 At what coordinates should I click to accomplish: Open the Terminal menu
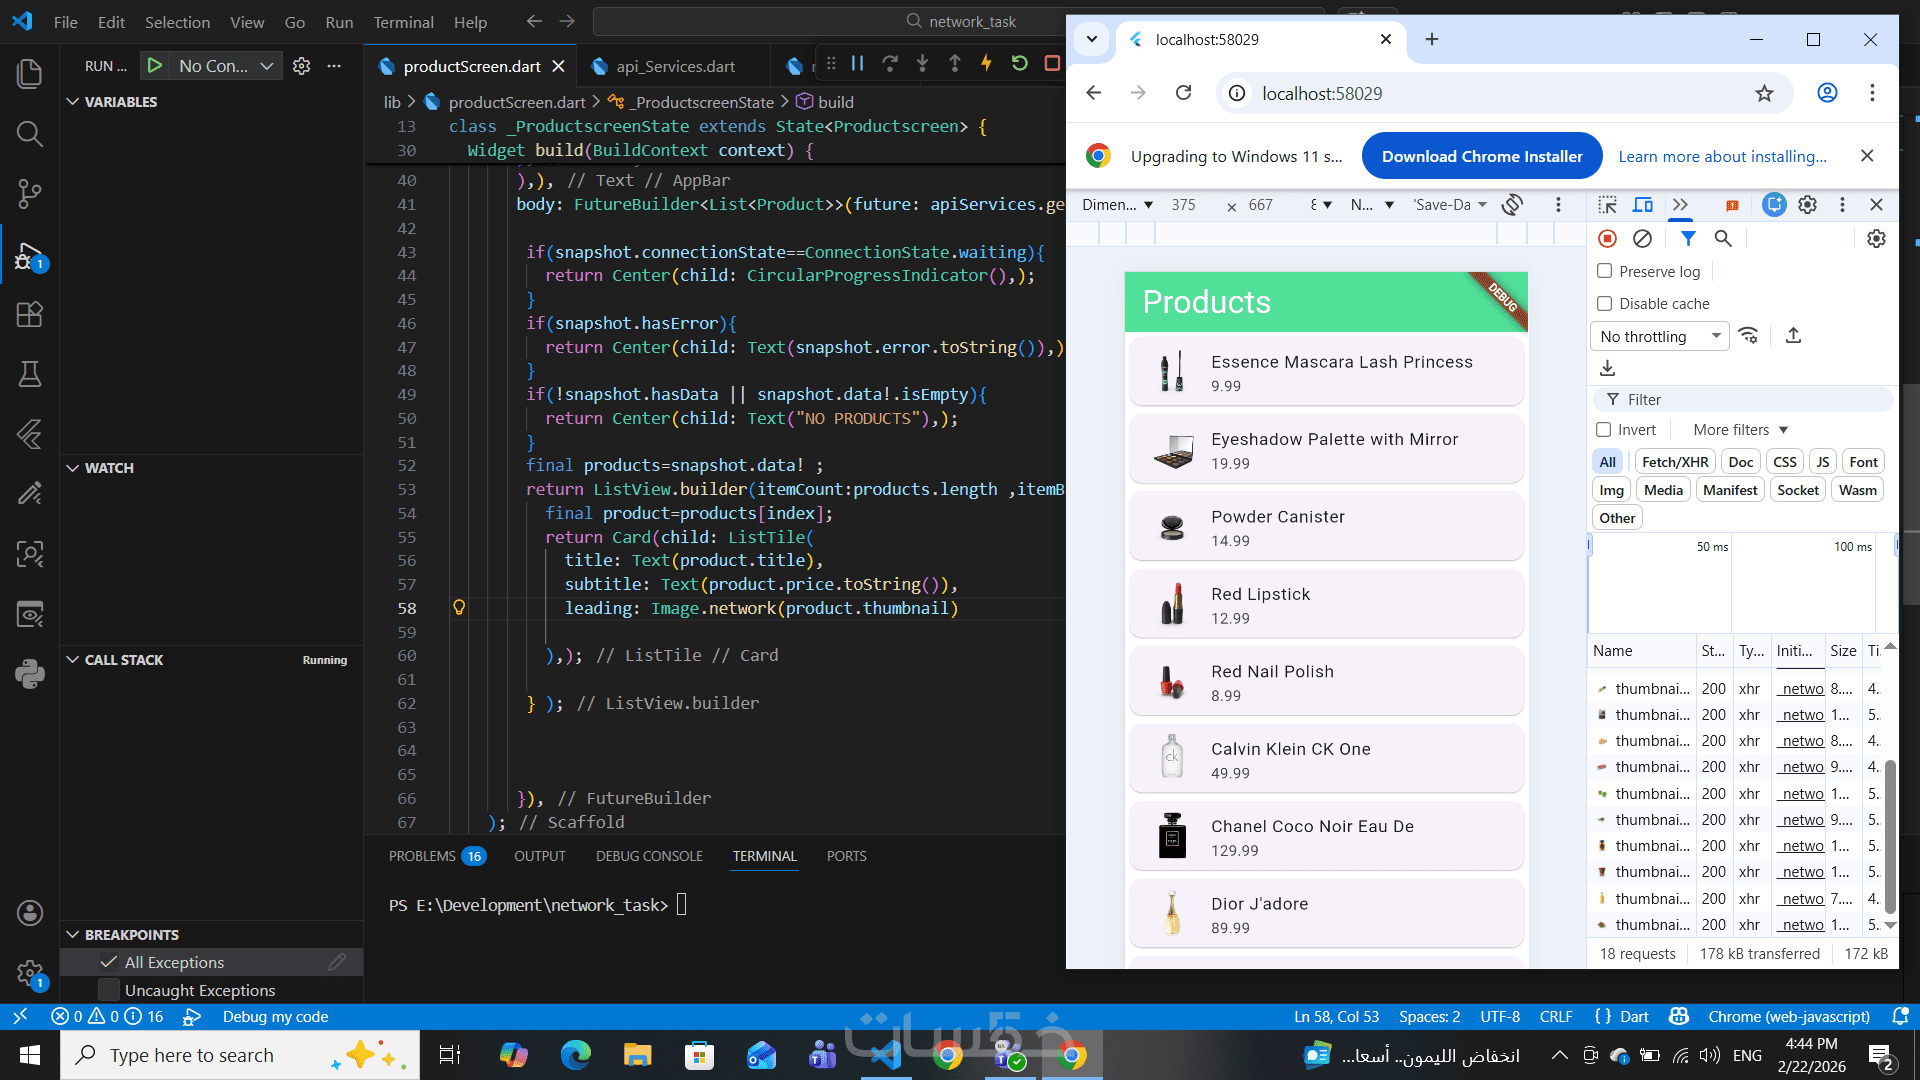pyautogui.click(x=403, y=22)
